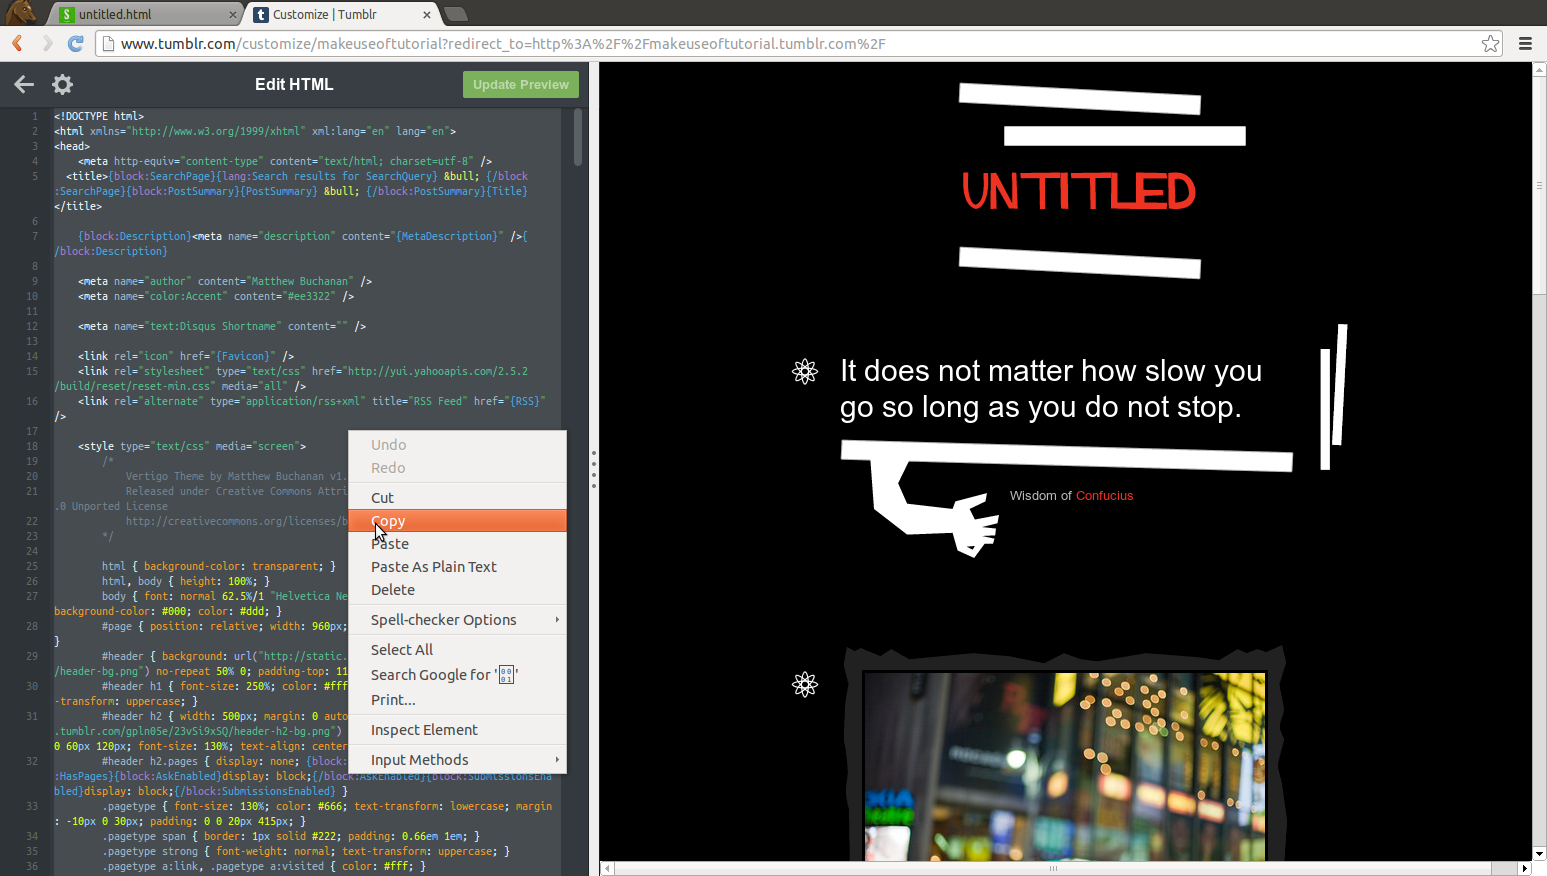Click the code editor's vertical scrollbar
Image resolution: width=1547 pixels, height=876 pixels.
click(576, 140)
